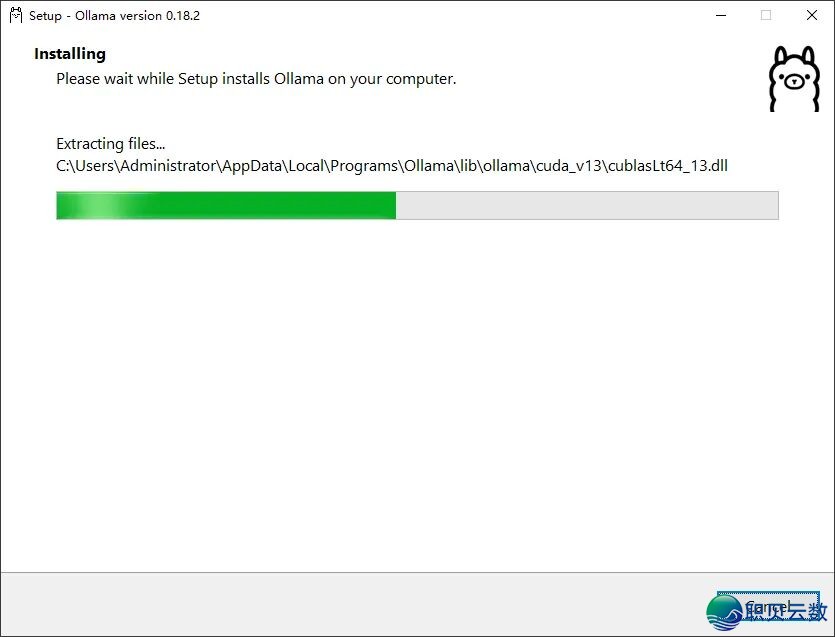
Task: Click the blue Chinese watermark text
Action: click(x=786, y=611)
